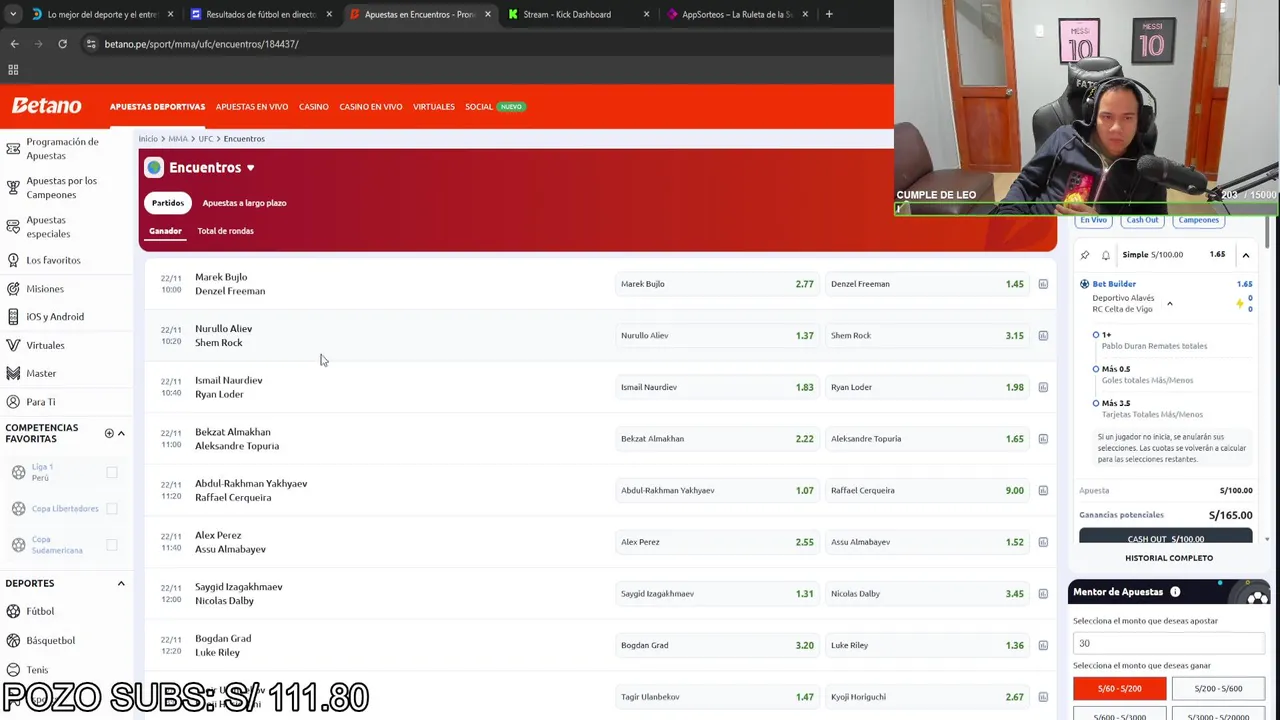Screen dimensions: 1280x720
Task: Click the info icon beside Mentor de Apuestas
Action: pyautogui.click(x=1175, y=592)
